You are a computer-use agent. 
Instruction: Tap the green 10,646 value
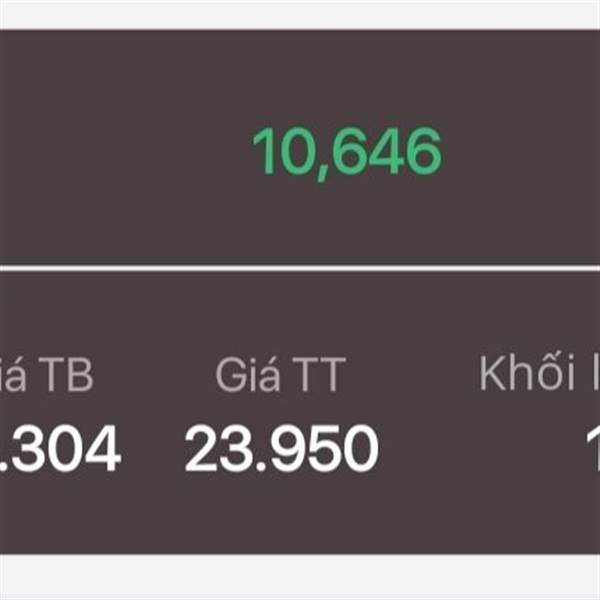point(347,152)
